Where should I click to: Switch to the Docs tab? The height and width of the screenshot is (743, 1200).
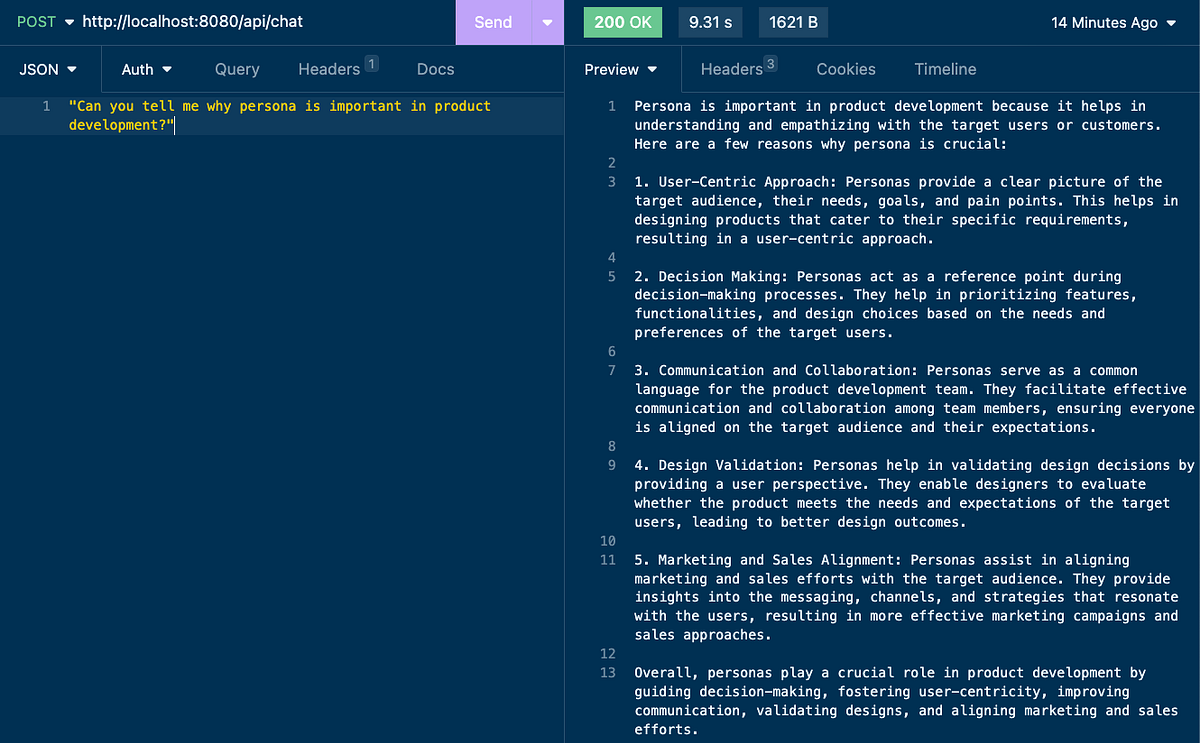point(435,69)
